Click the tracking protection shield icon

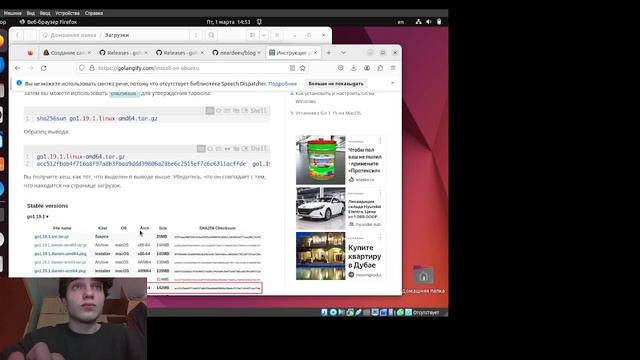[x=82, y=68]
